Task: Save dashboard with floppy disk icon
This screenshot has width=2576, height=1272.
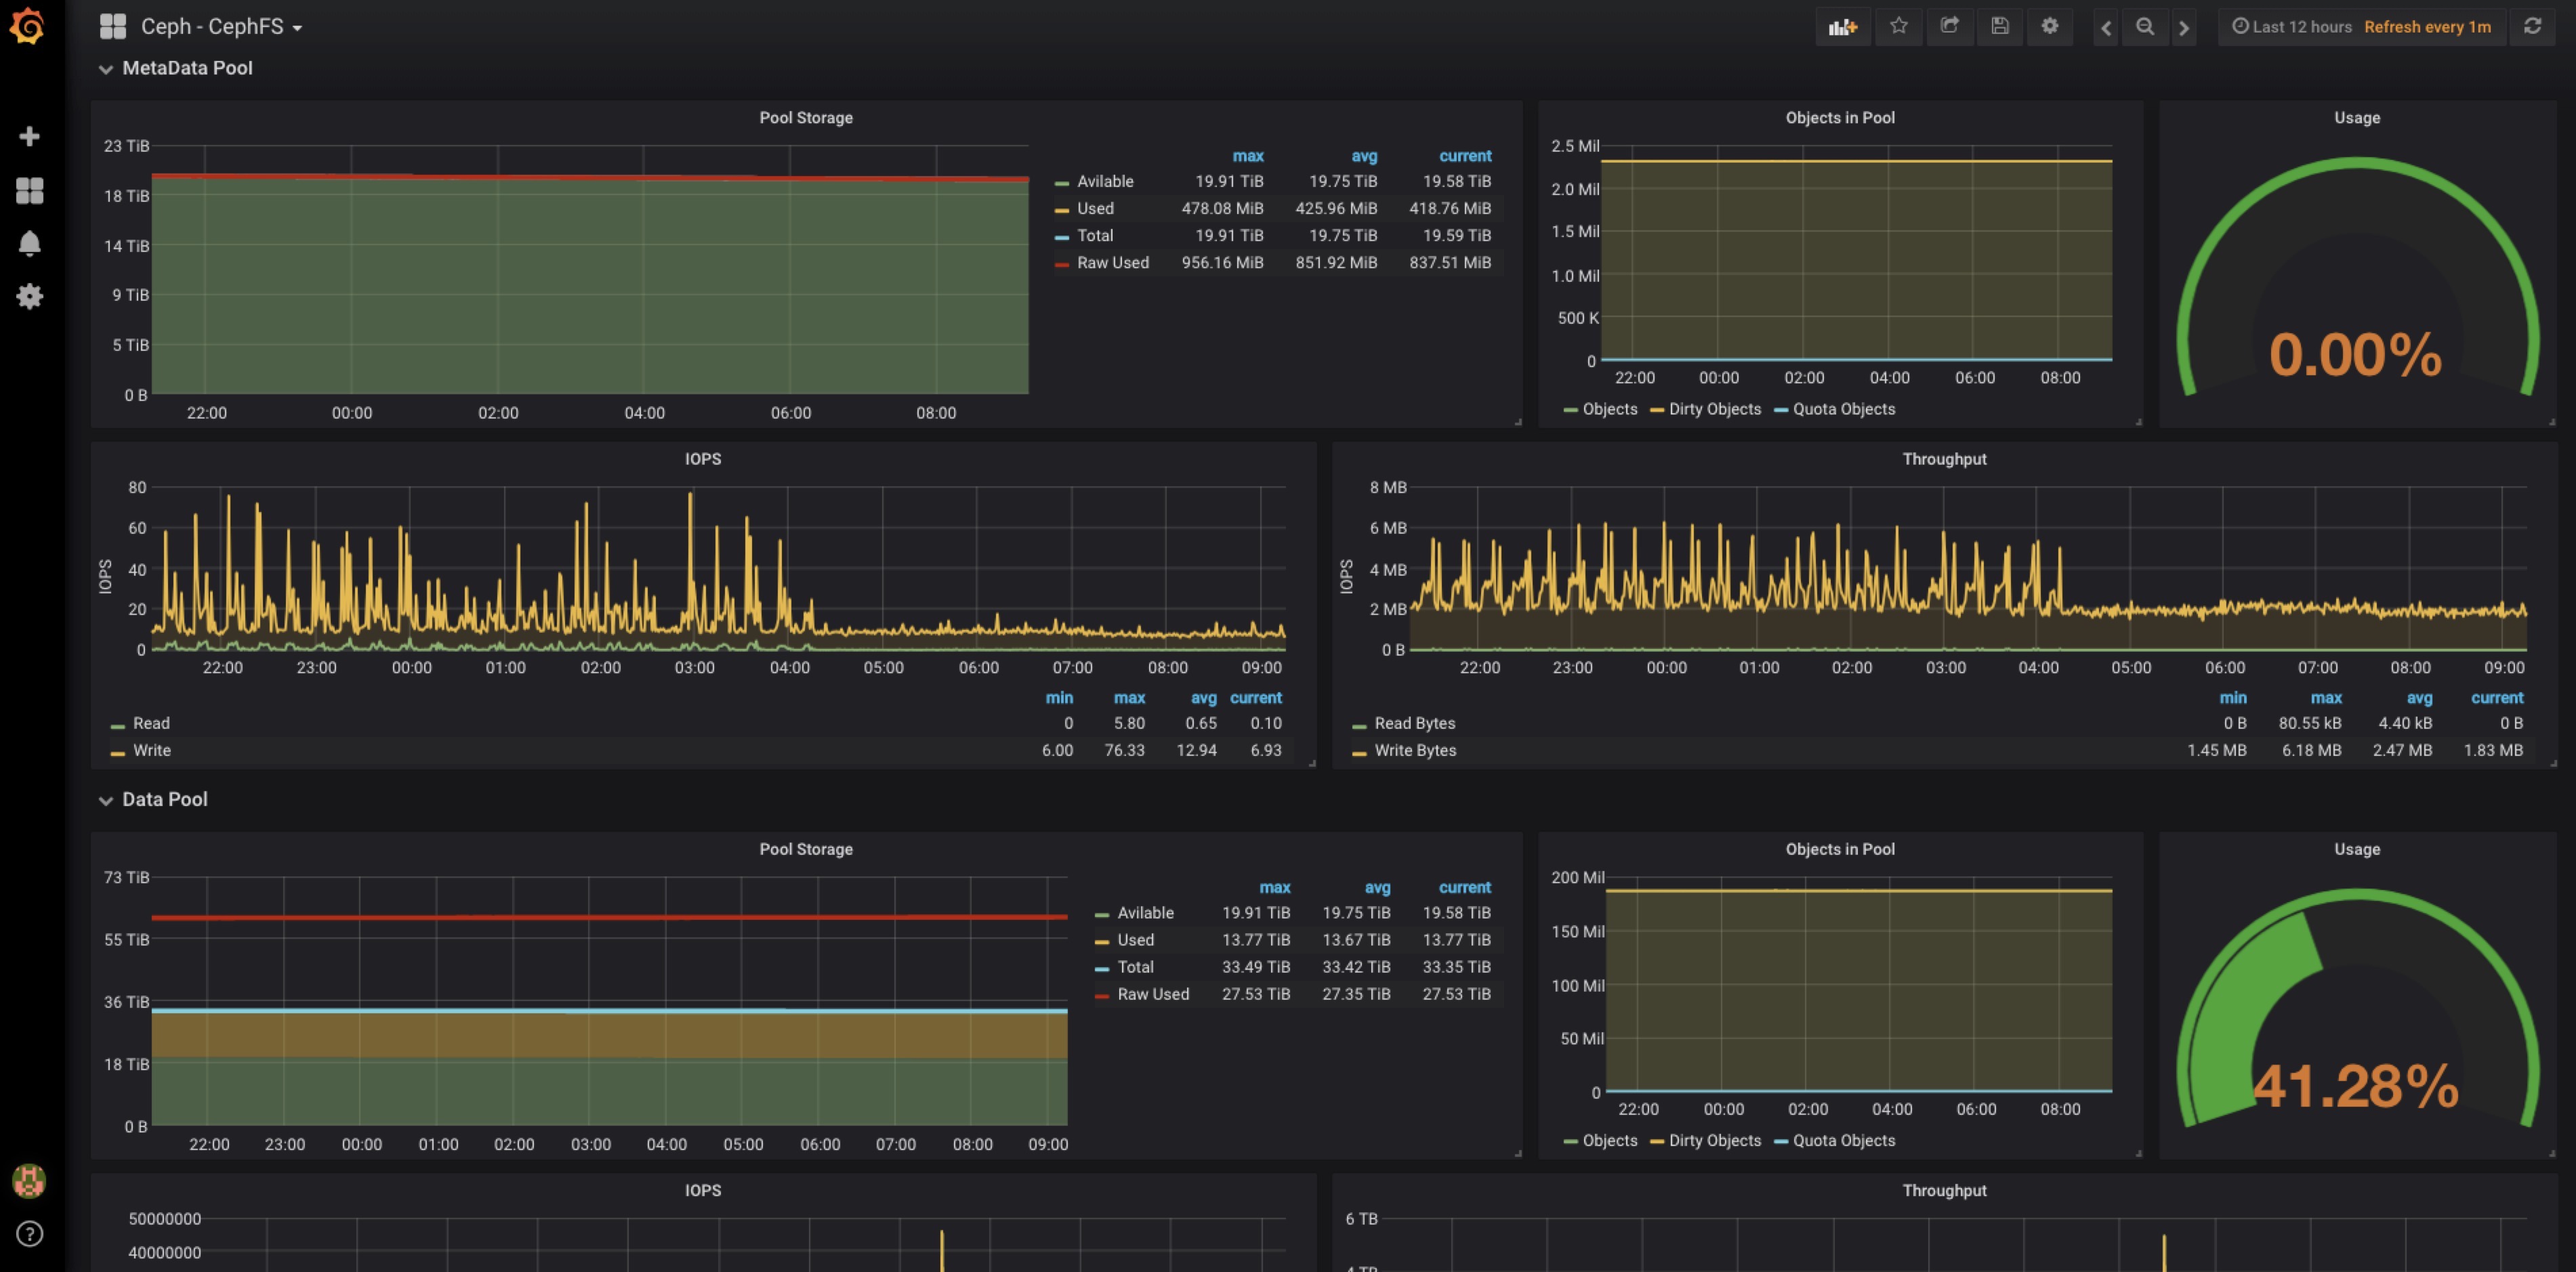Action: pyautogui.click(x=1999, y=26)
